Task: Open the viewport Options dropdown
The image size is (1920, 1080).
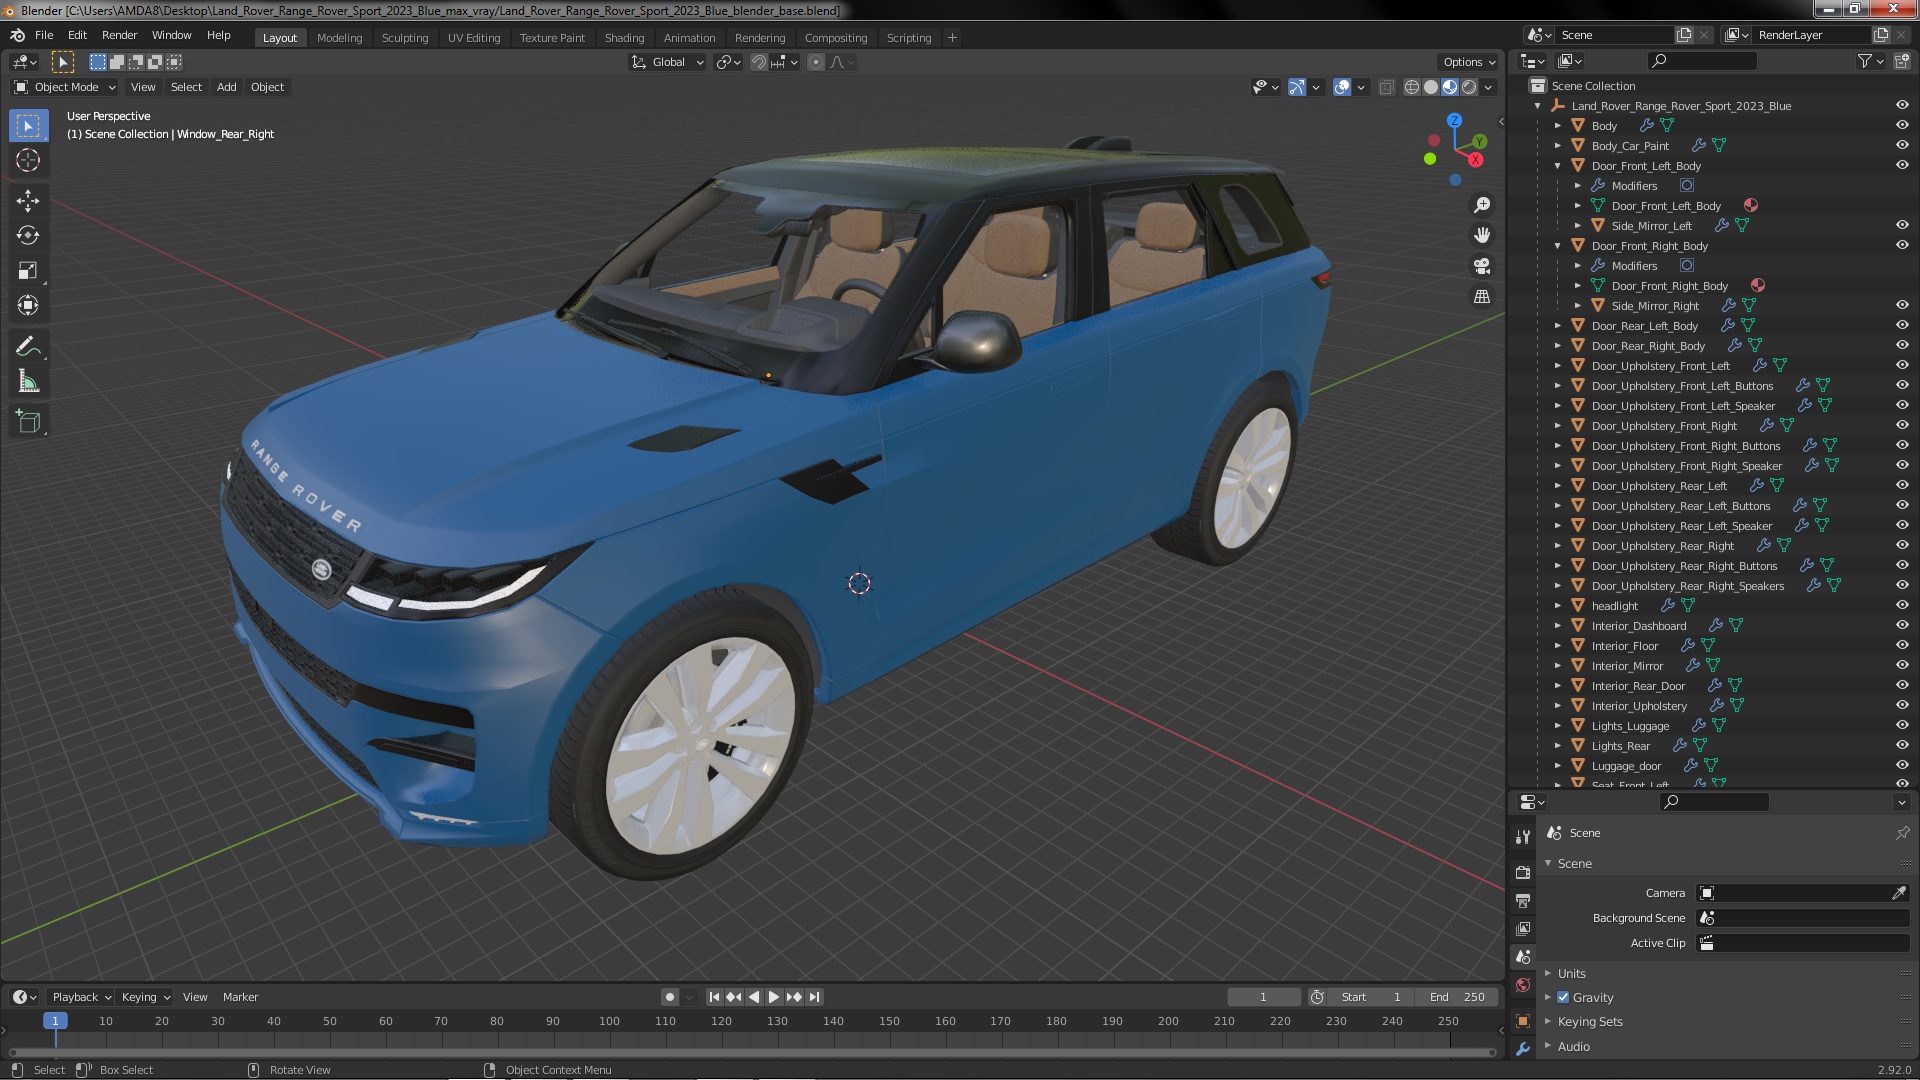Action: point(1469,62)
